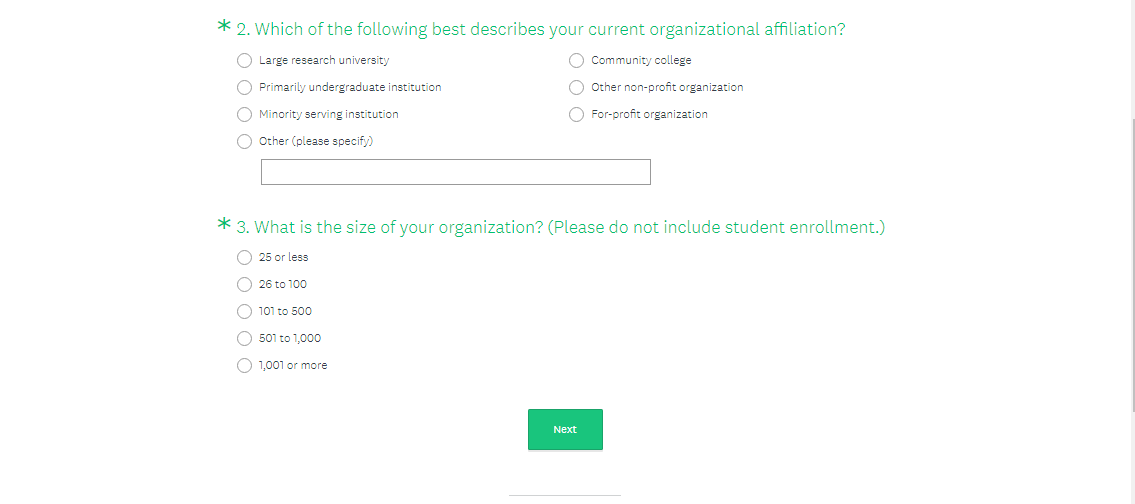The width and height of the screenshot is (1135, 504).
Task: Click the required asterisk beside question 3
Action: pyautogui.click(x=224, y=225)
